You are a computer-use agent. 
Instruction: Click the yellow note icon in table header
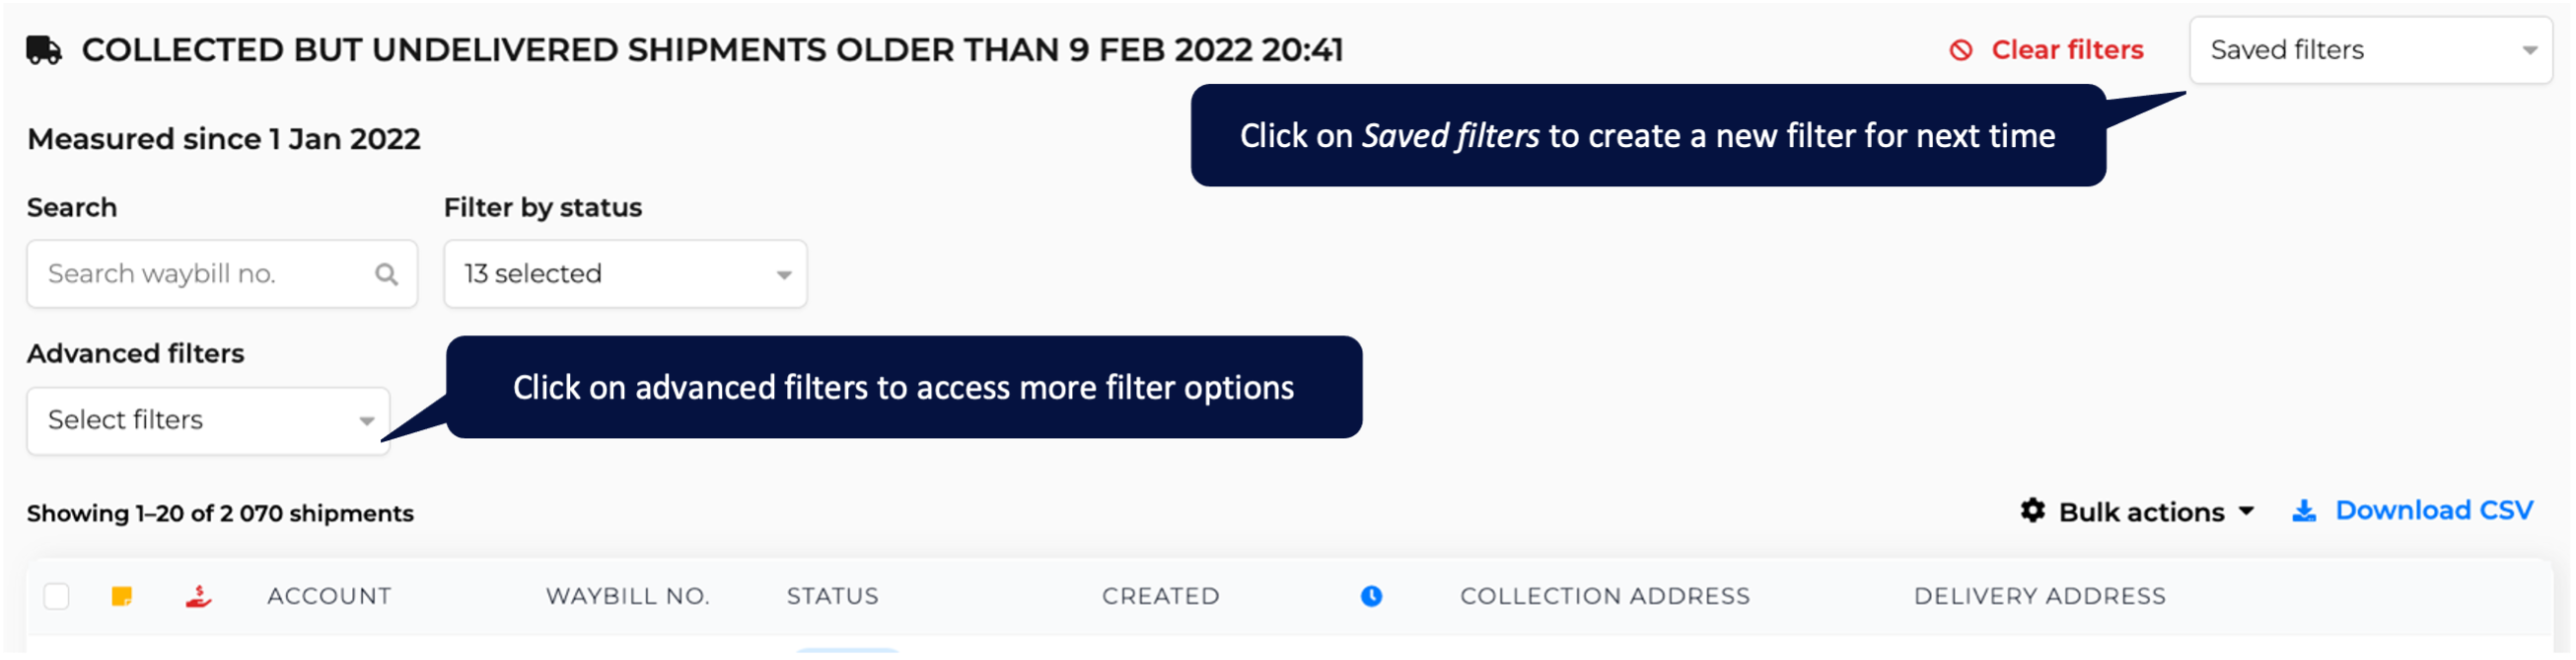122,597
